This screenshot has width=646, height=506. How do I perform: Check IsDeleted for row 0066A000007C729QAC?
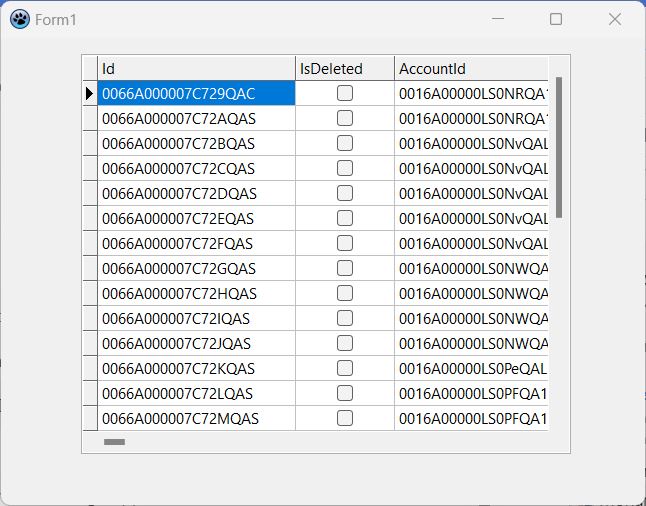tap(345, 93)
